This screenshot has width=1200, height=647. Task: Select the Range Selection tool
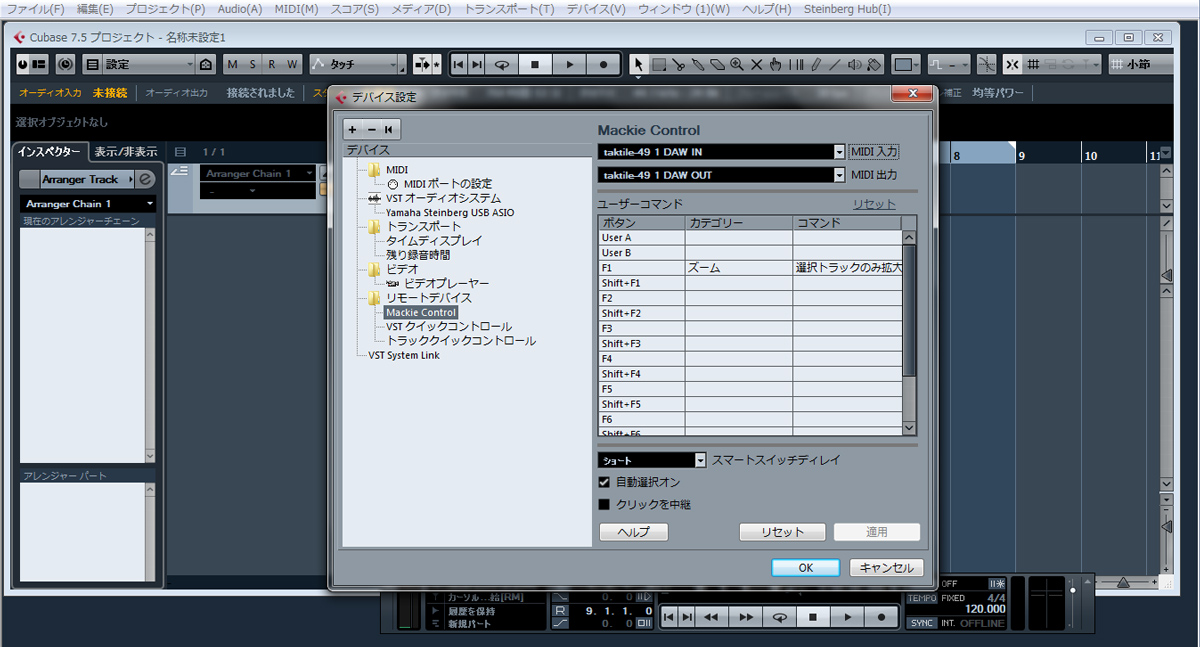tap(659, 64)
